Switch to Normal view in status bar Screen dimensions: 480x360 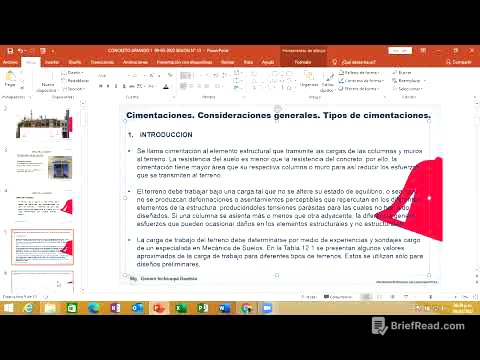coord(366,296)
